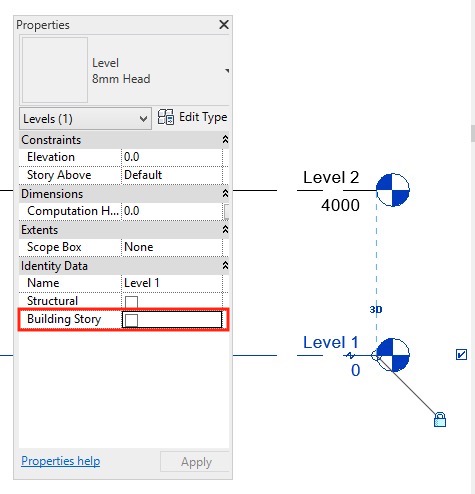Viewport: 475px width, 494px height.
Task: Click the small button beside Computation Height
Action: (x=226, y=212)
